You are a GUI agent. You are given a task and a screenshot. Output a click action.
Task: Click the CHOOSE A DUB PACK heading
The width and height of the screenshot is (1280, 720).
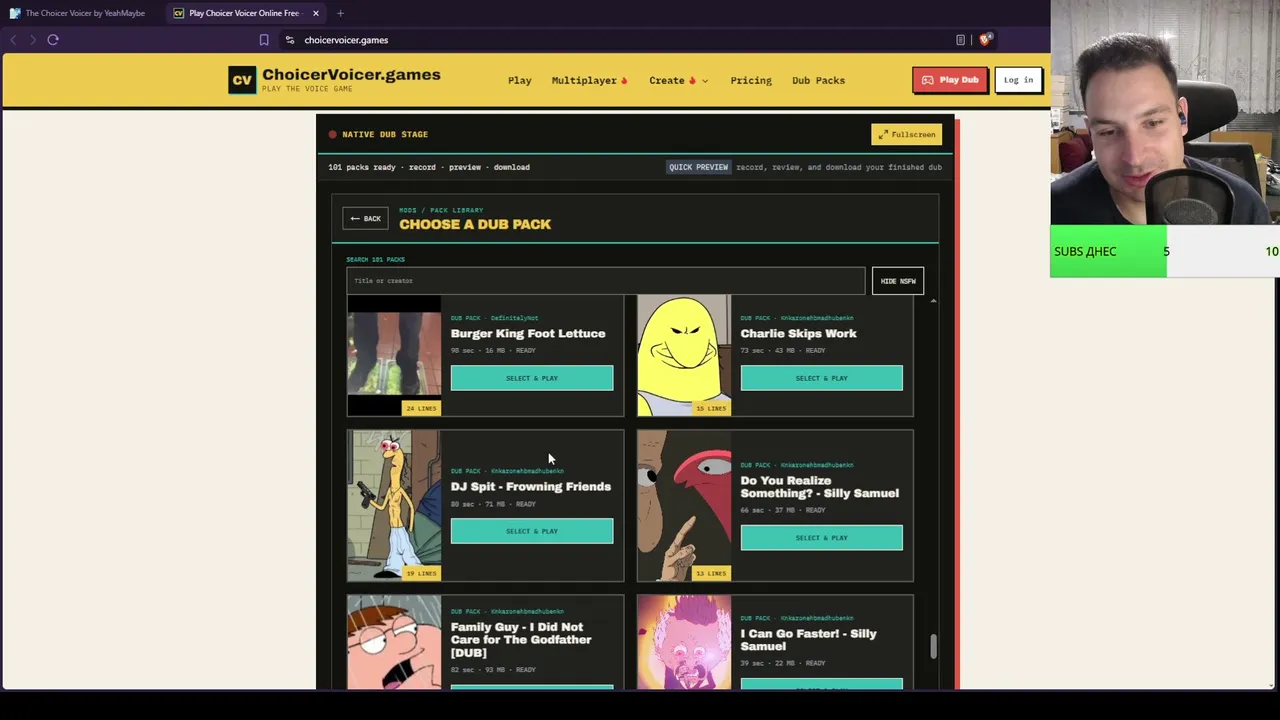tap(475, 224)
